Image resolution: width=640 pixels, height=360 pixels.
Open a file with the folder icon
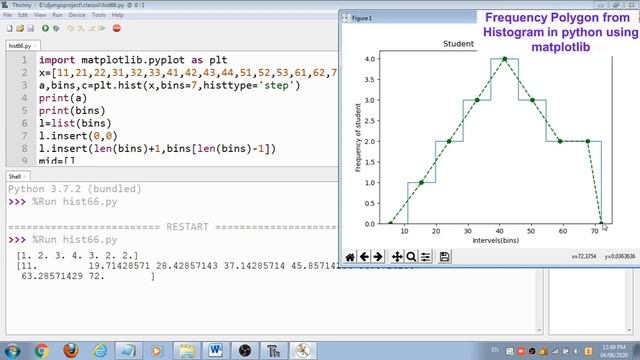[x=20, y=29]
